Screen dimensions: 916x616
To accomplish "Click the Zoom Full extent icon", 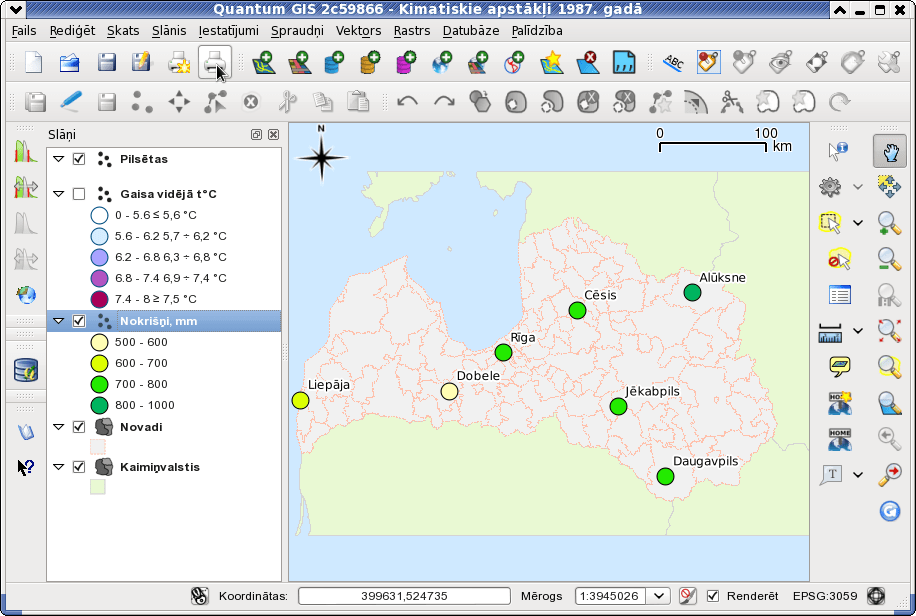I will 889,331.
